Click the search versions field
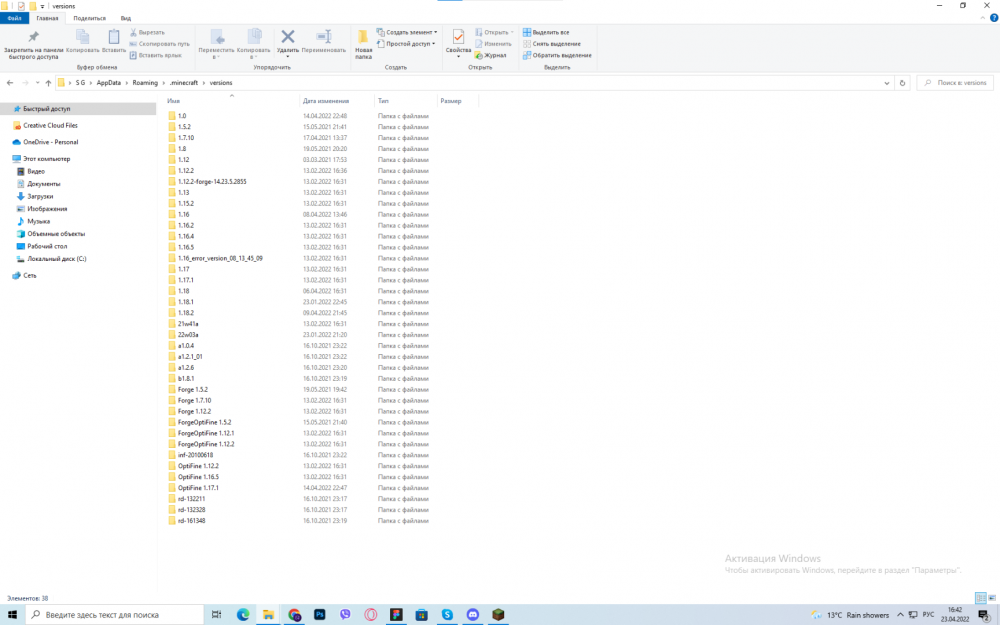Viewport: 1000px width, 625px height. coord(955,83)
